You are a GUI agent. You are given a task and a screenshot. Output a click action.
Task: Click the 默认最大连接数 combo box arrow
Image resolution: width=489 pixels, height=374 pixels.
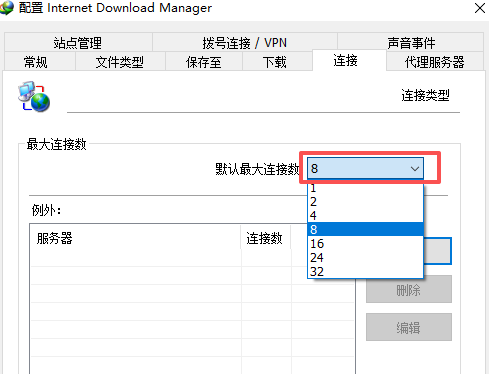point(415,169)
